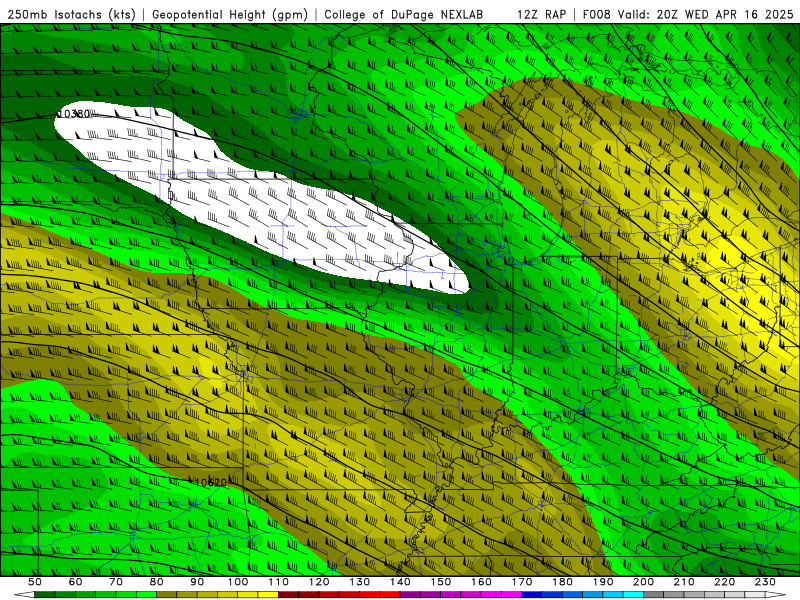
Task: Click the 200 label on the color scale
Action: pyautogui.click(x=643, y=582)
